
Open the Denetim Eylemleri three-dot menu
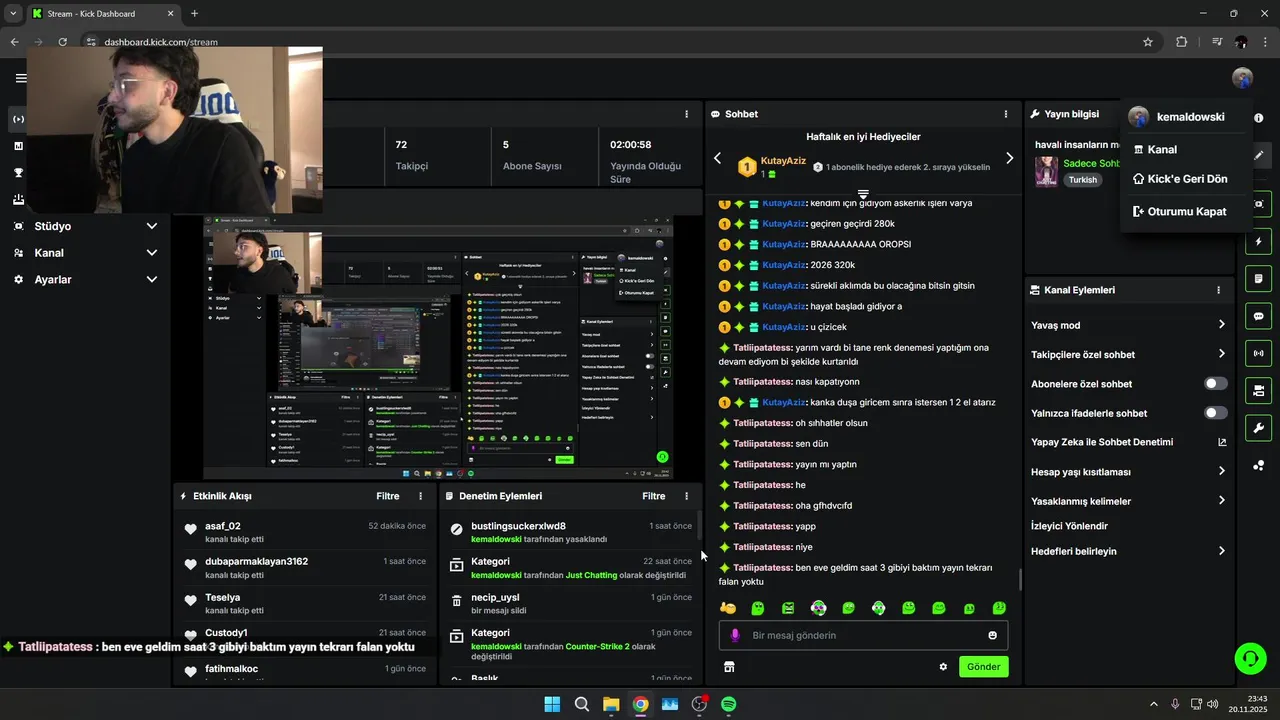pyautogui.click(x=686, y=496)
